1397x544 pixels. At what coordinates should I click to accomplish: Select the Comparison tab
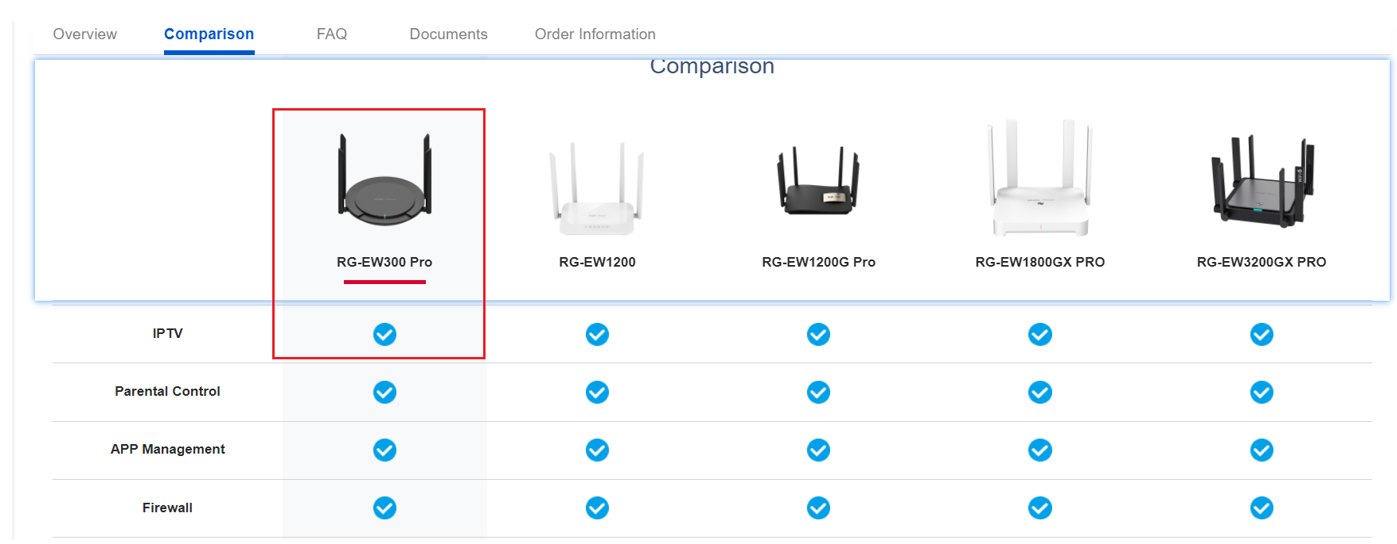209,34
